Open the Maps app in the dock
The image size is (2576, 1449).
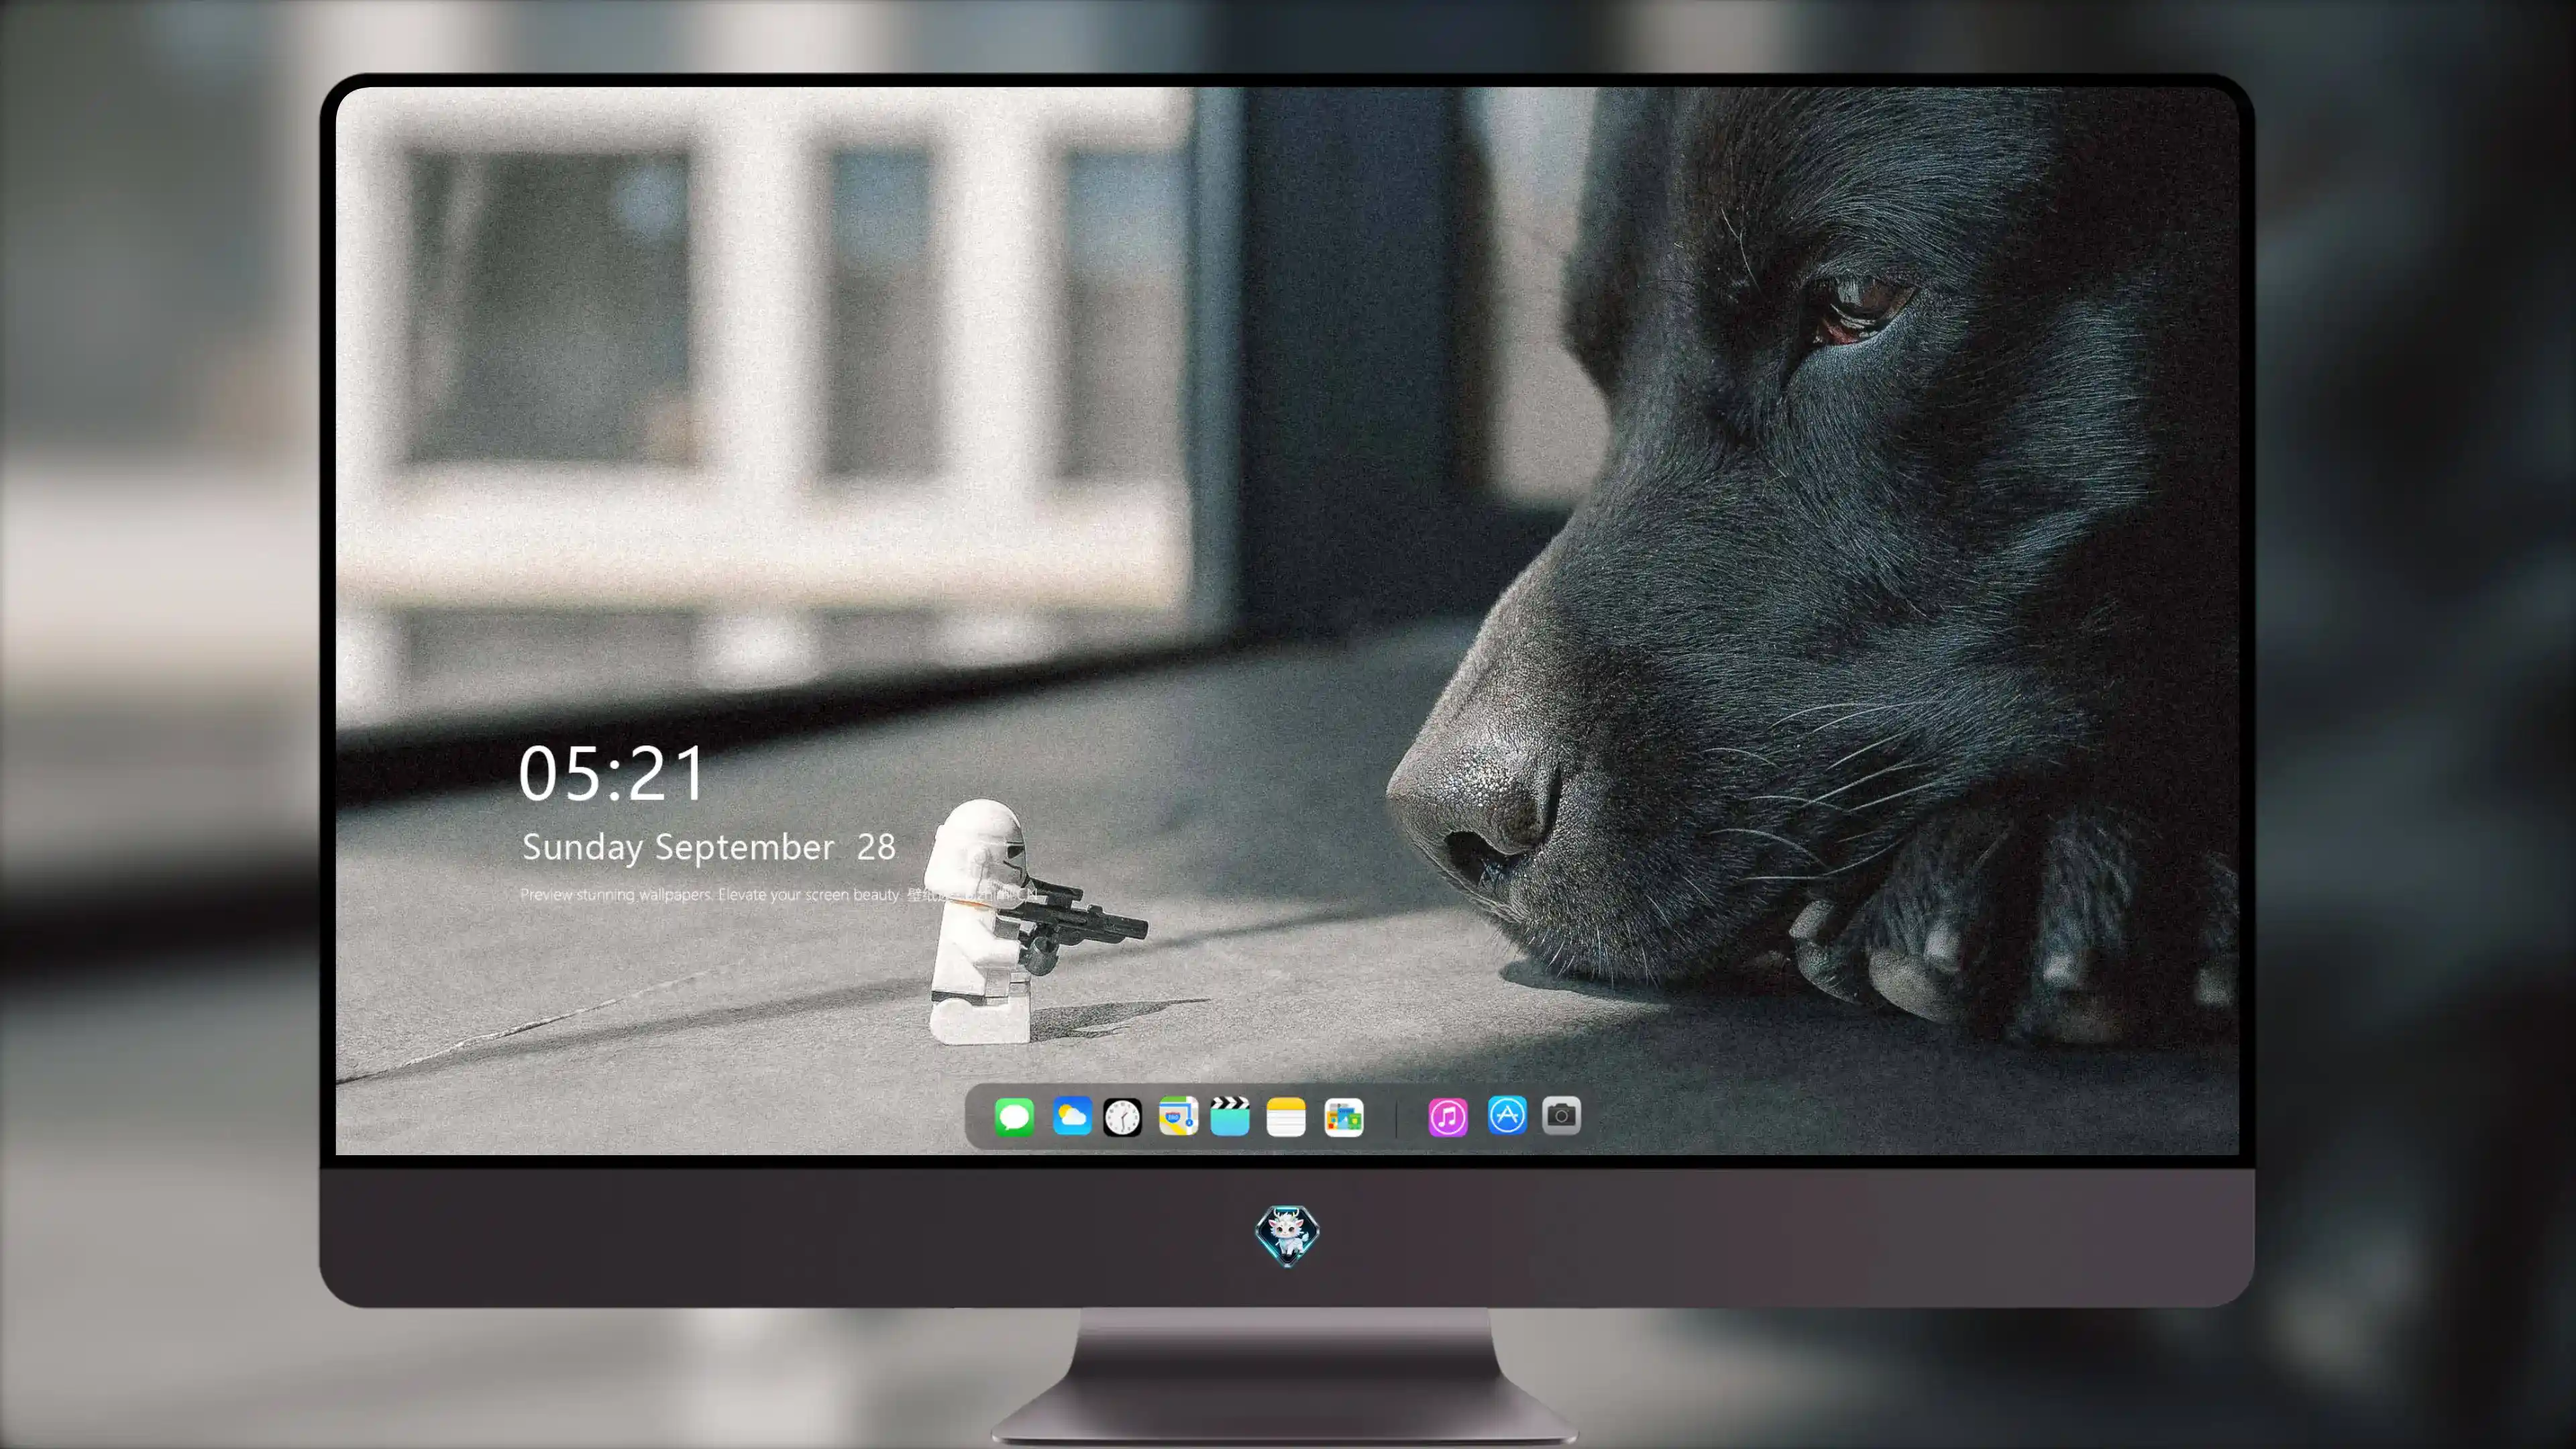(1178, 1116)
